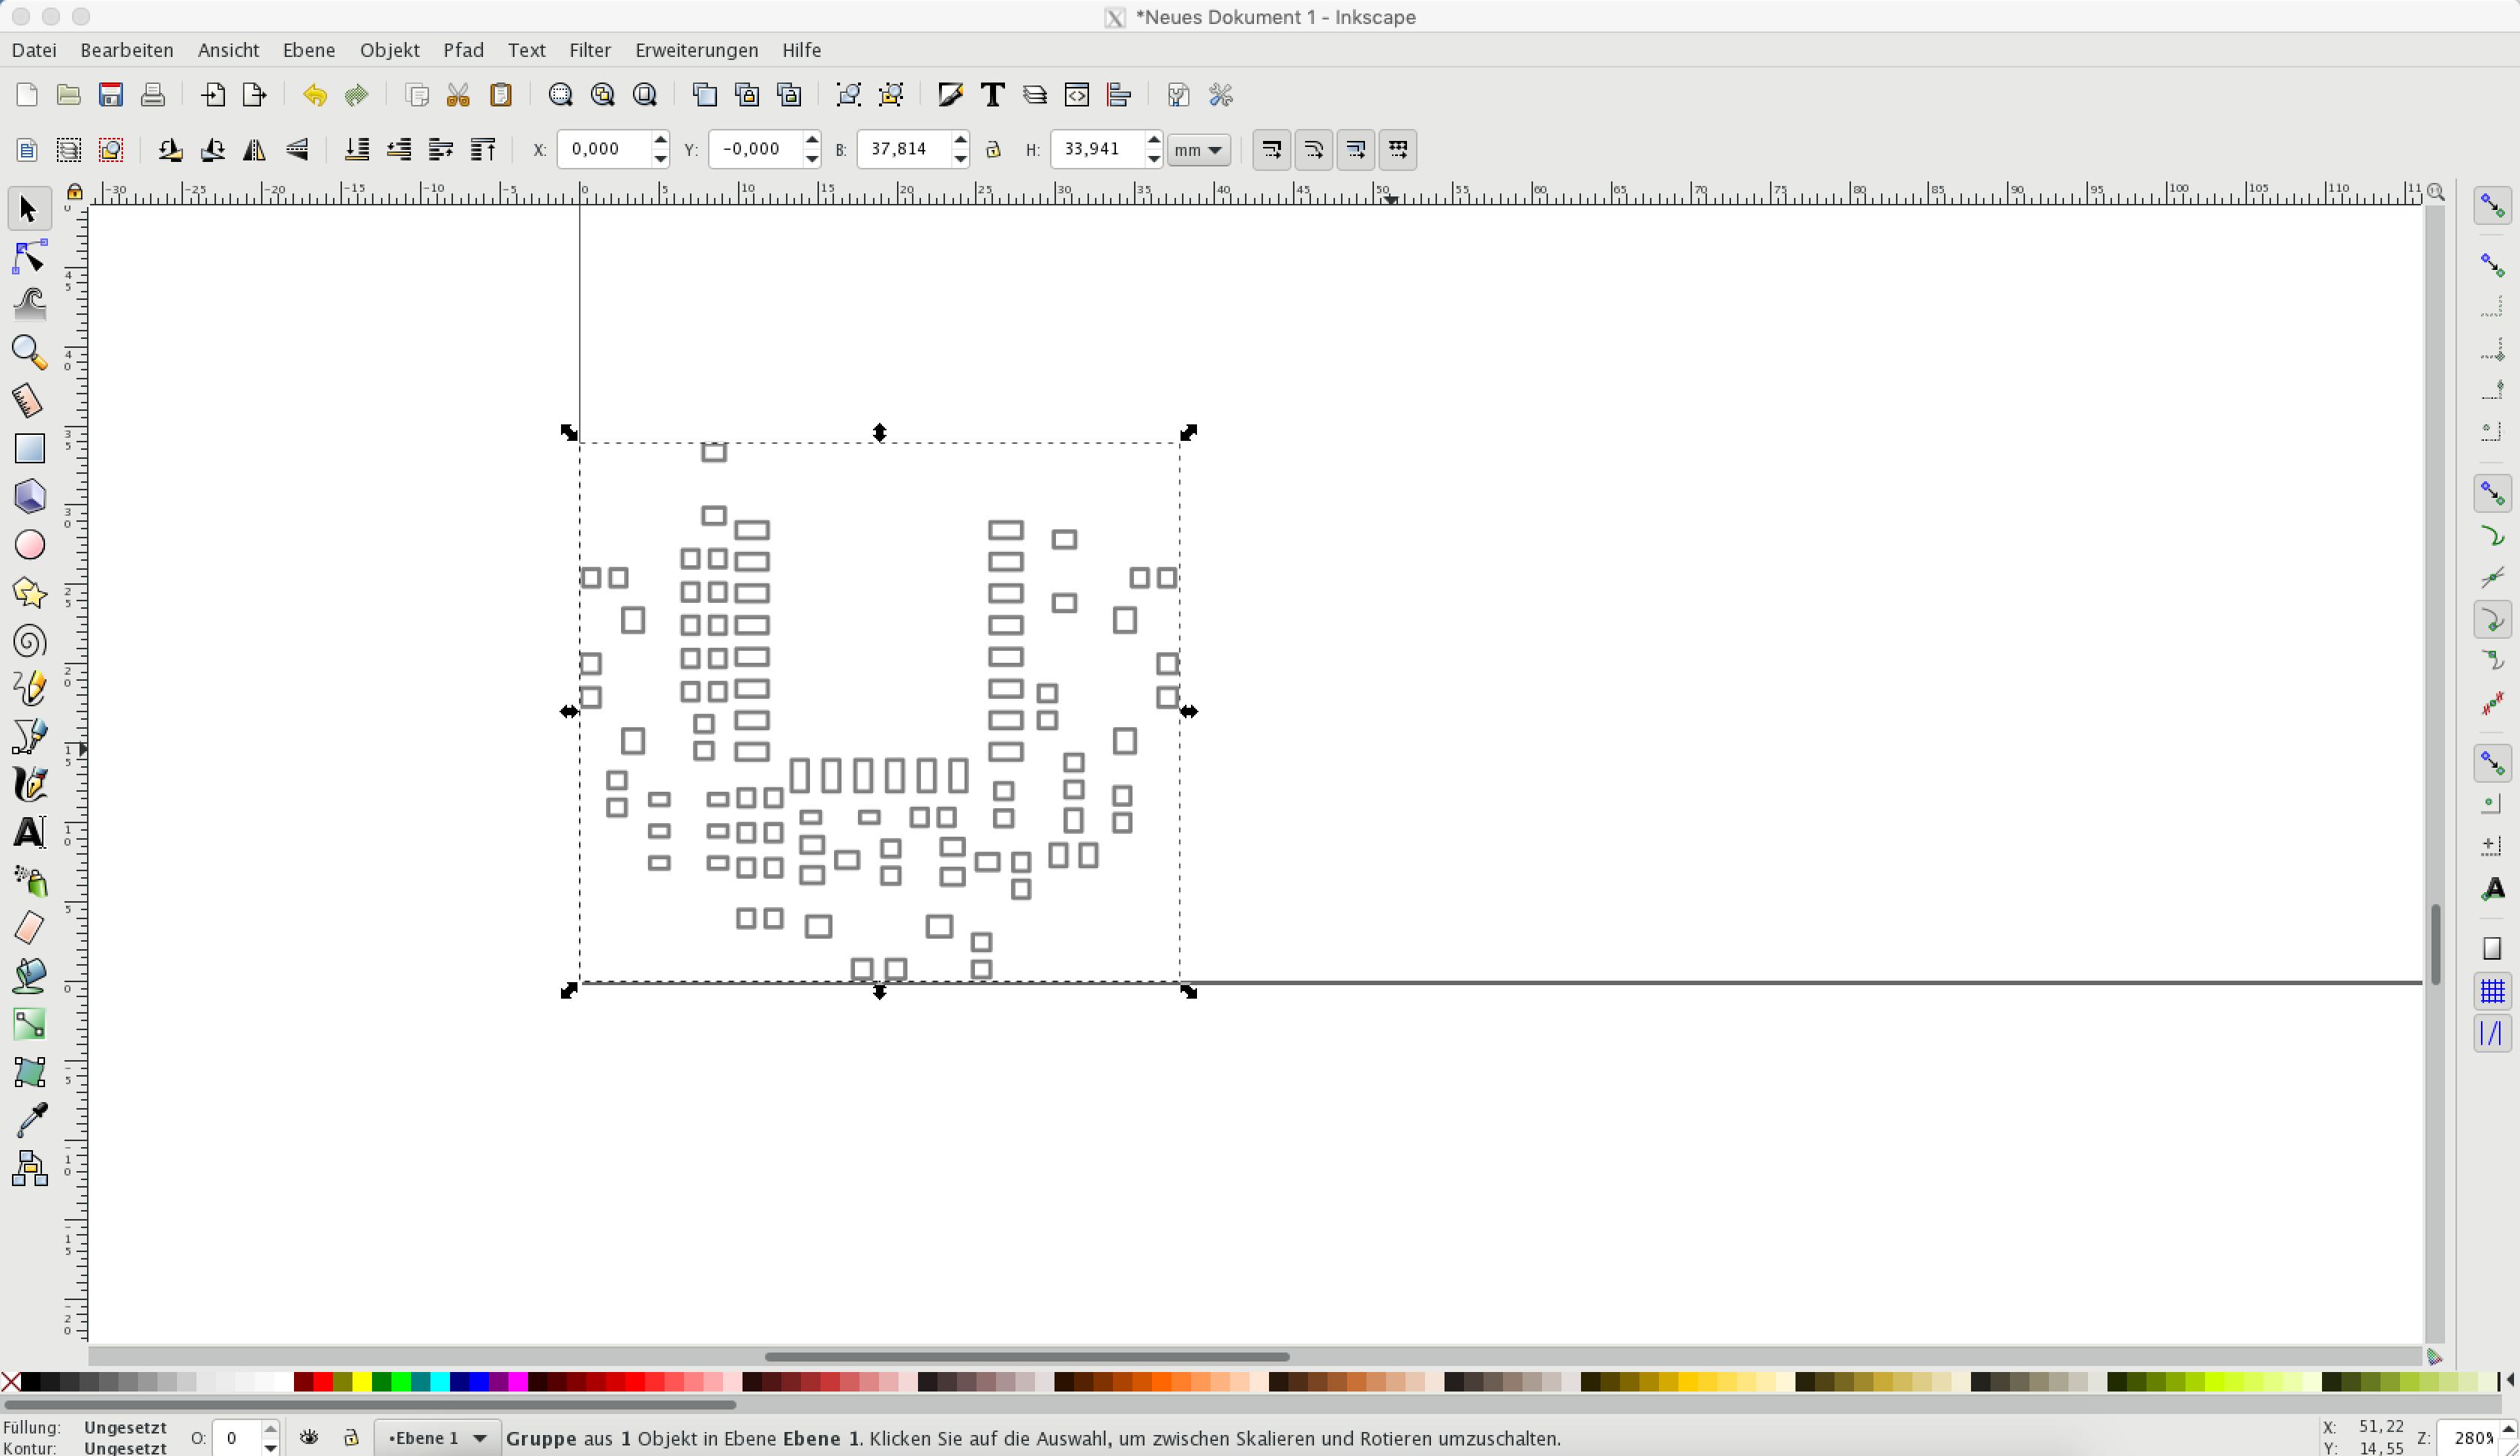Open the XML editor icon
2520x1456 pixels.
[1076, 94]
